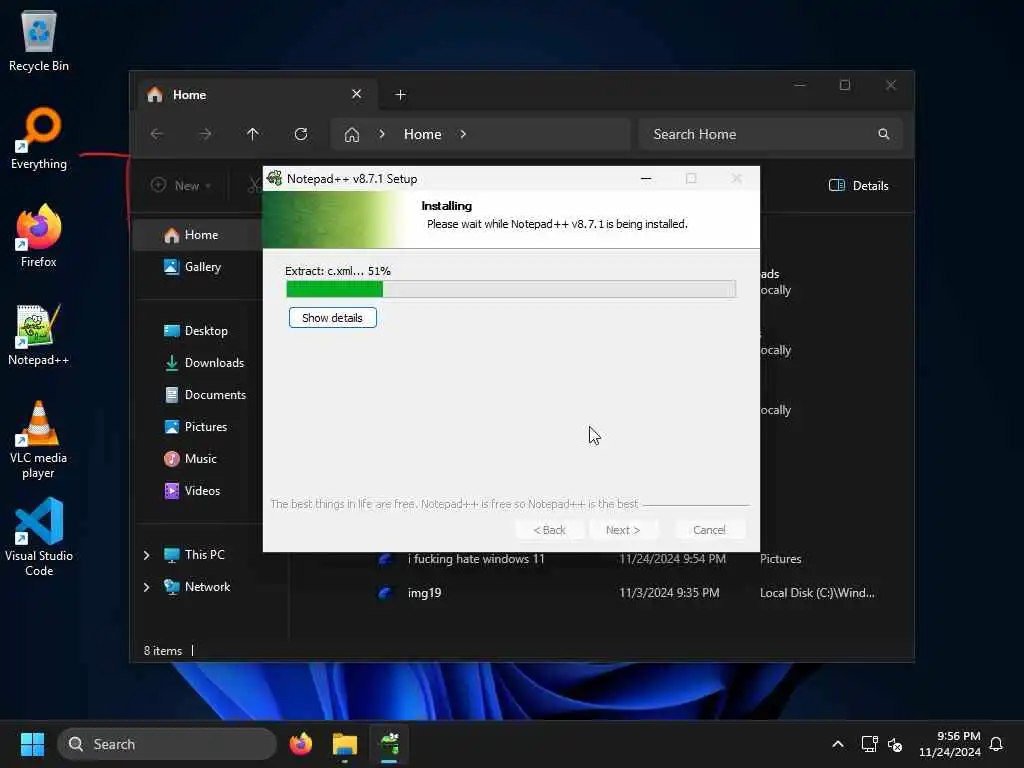The image size is (1024, 768).
Task: Refresh the File Explorer view
Action: (x=301, y=134)
